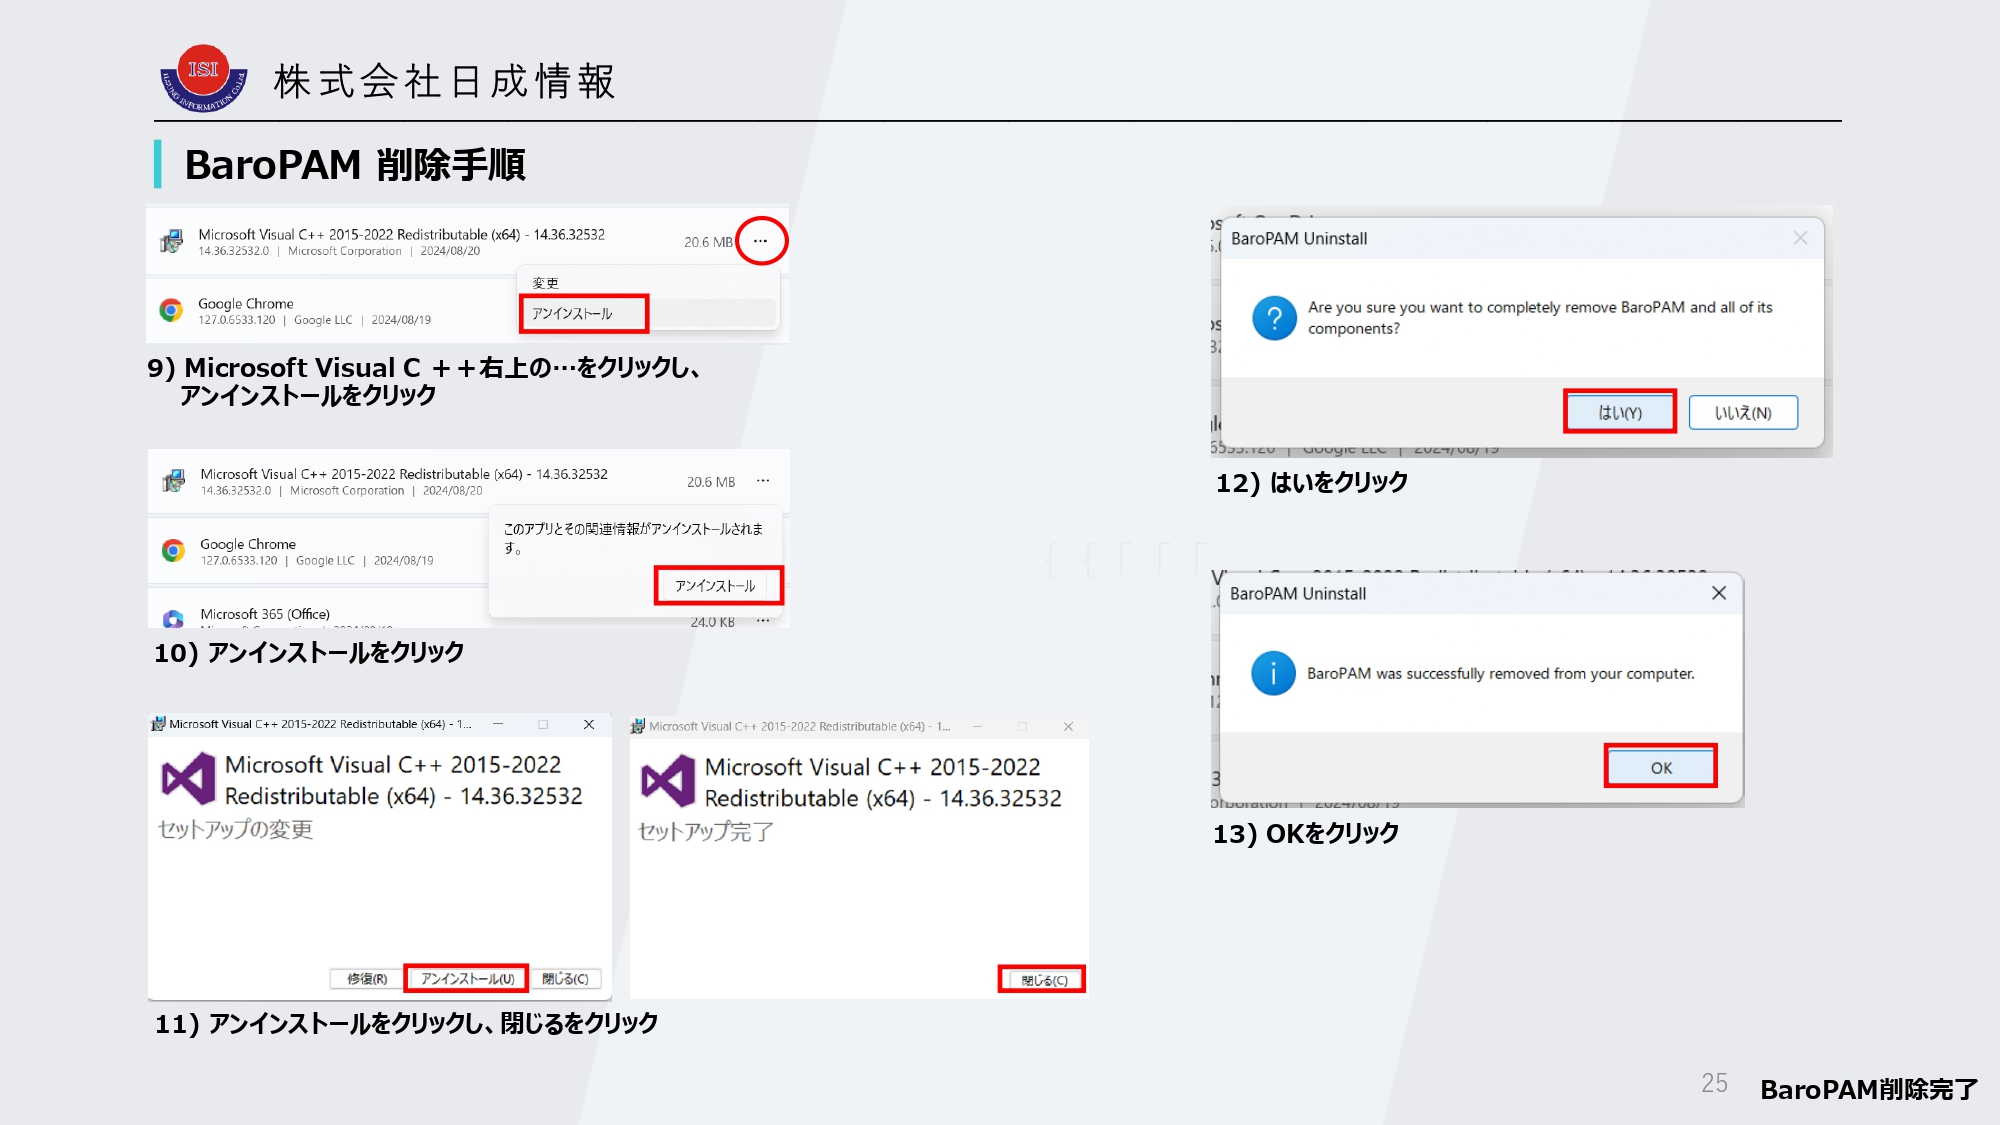2000x1125 pixels.
Task: Click いいえ(N) in the BaroPAM Uninstall confirmation
Action: [x=1743, y=412]
